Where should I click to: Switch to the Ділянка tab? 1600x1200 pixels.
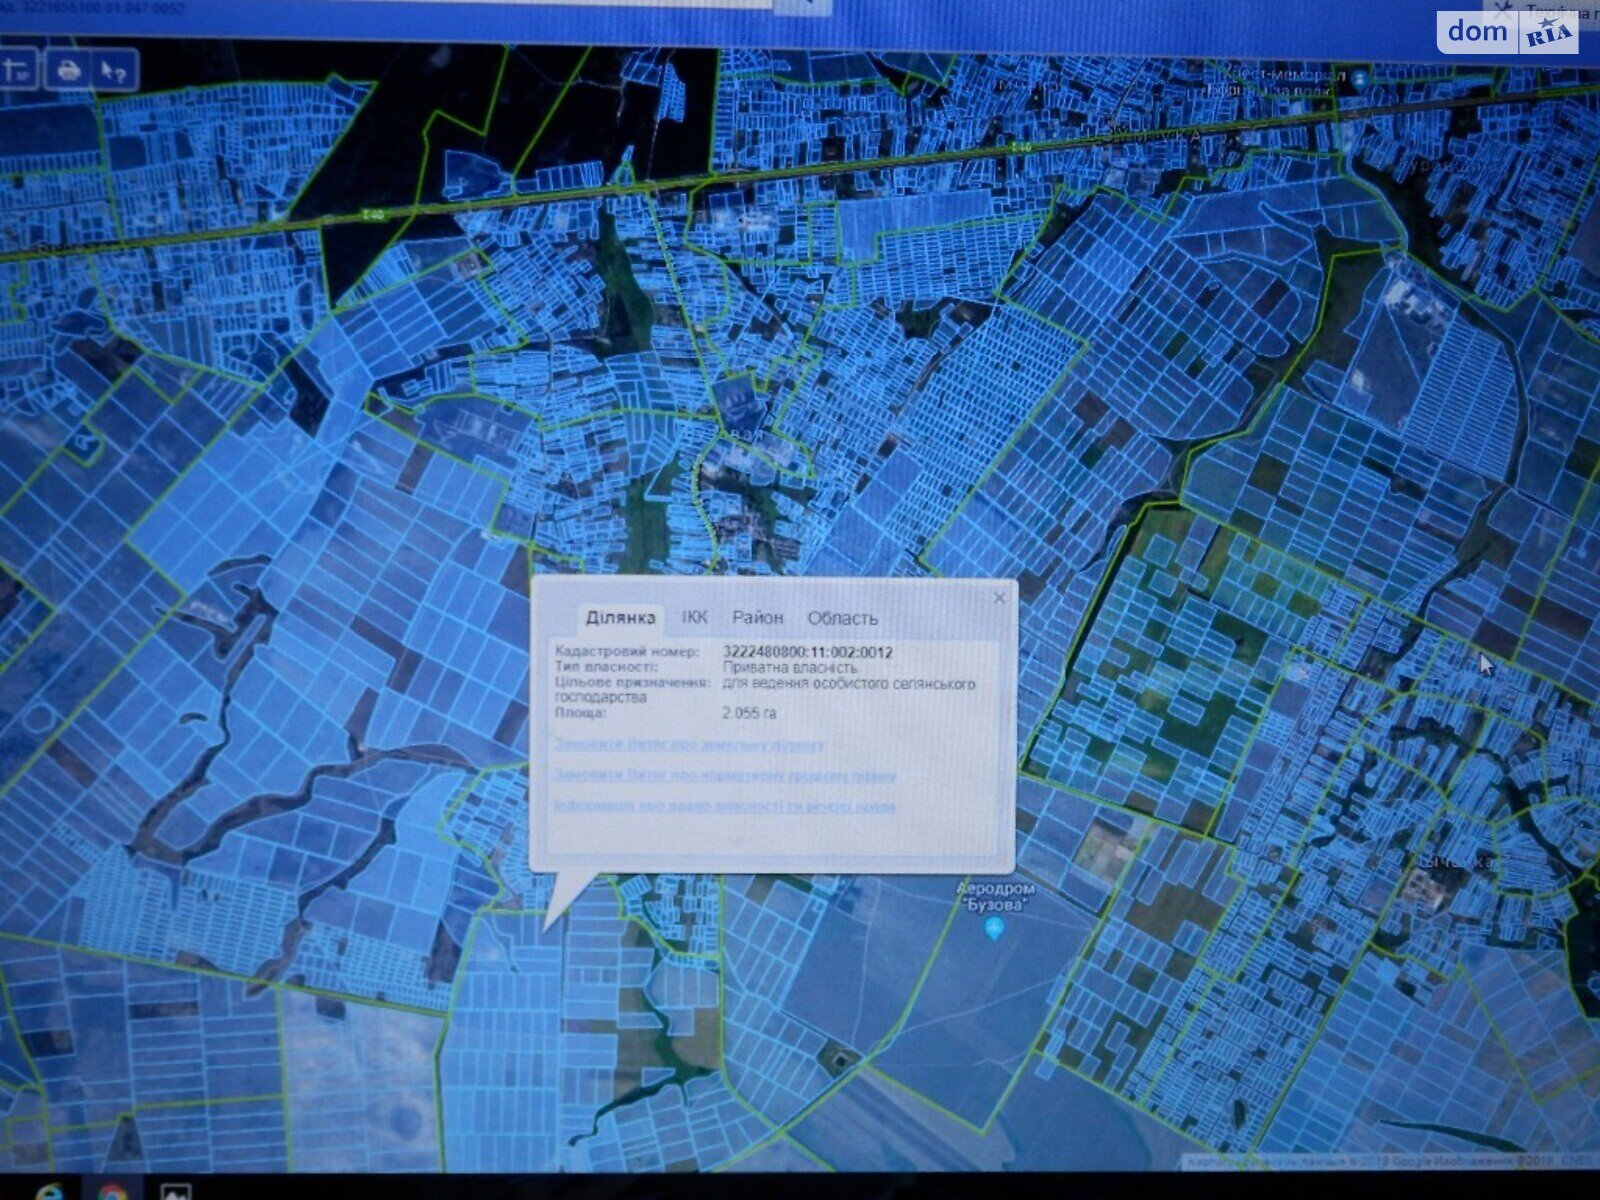pos(620,618)
